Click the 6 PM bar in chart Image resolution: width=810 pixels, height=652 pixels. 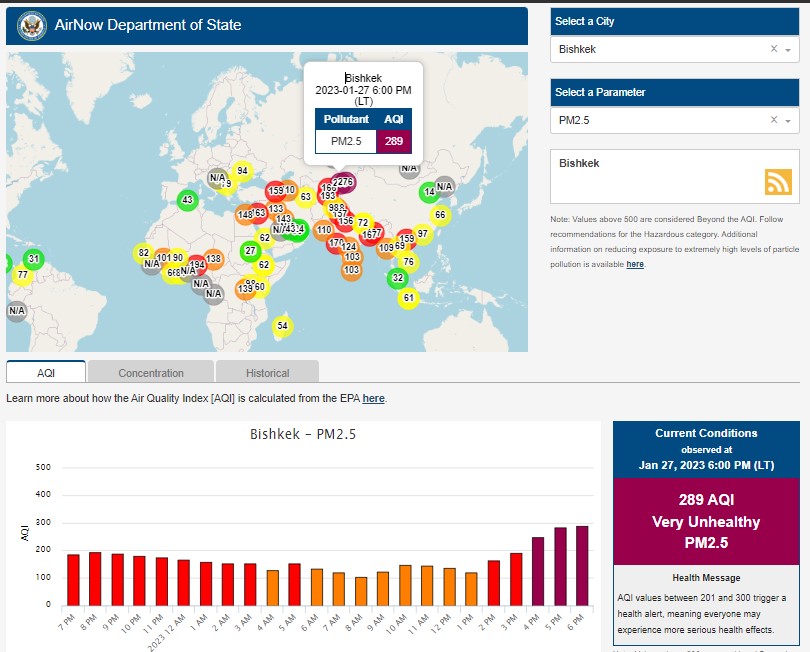click(582, 565)
